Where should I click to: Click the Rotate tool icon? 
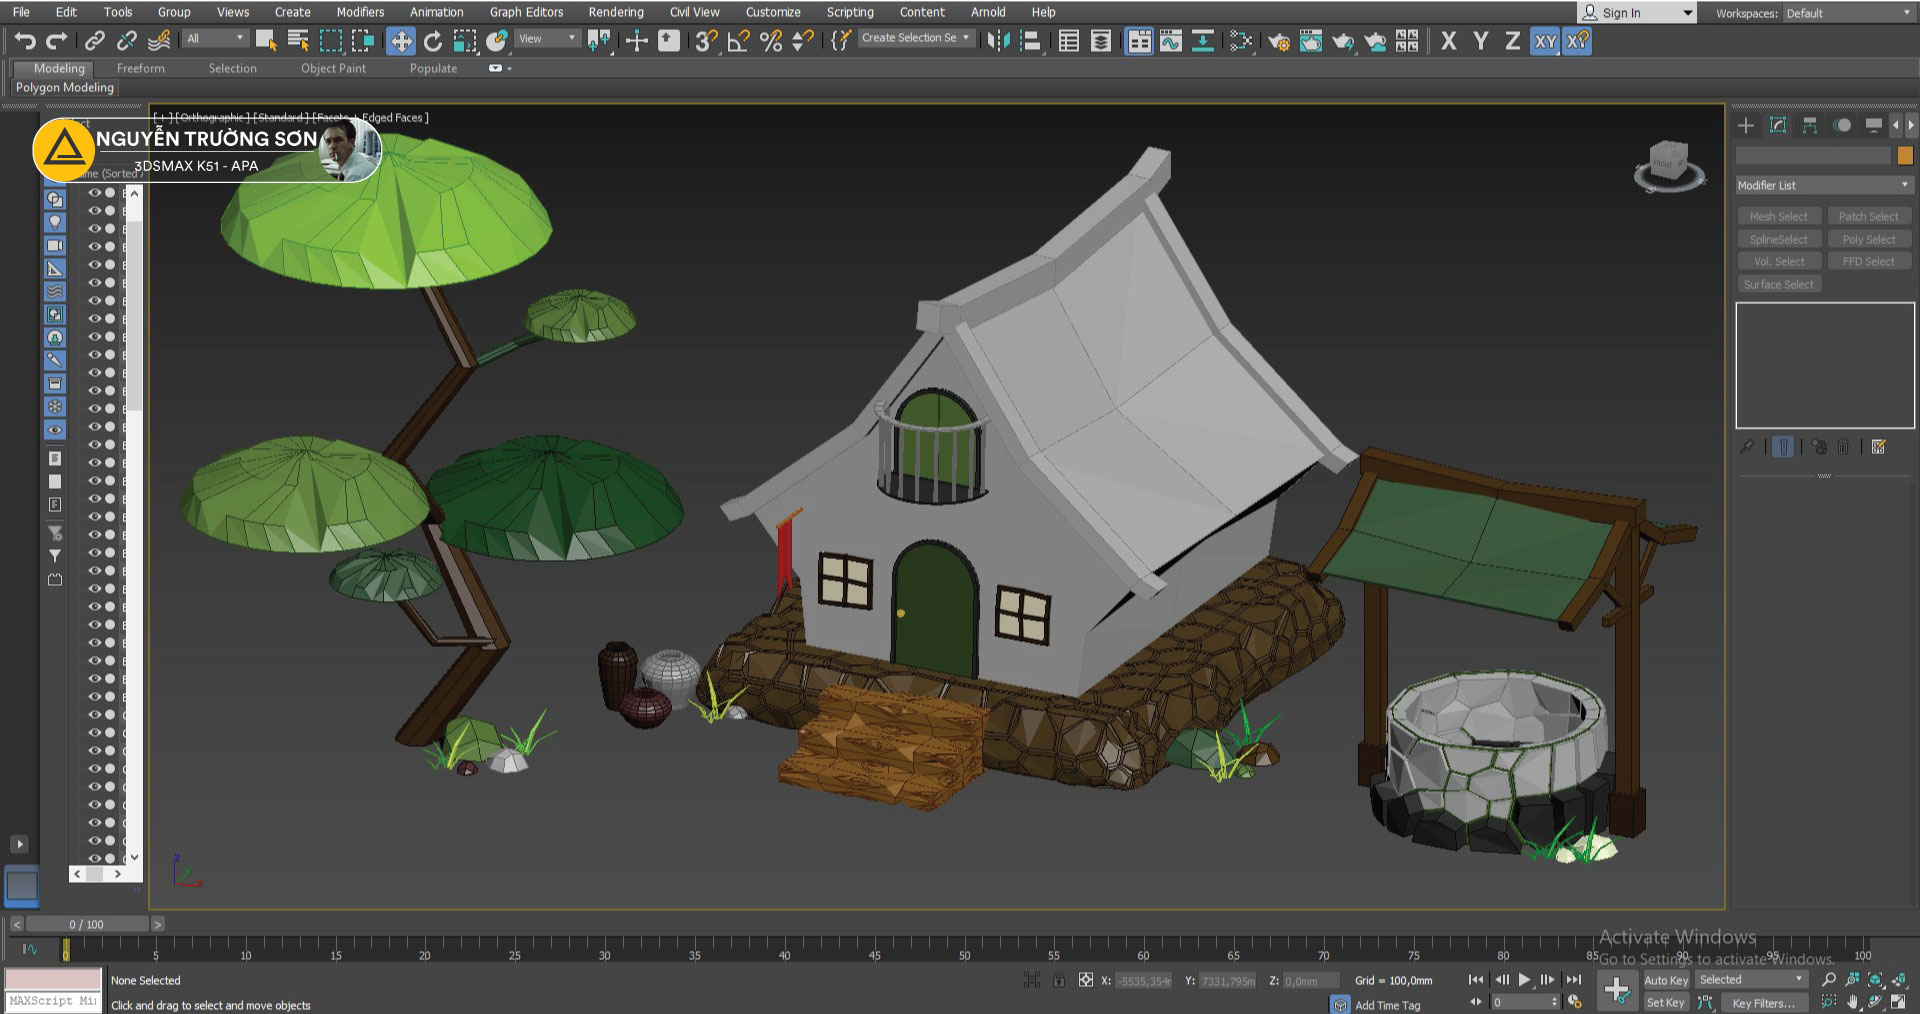pyautogui.click(x=433, y=41)
